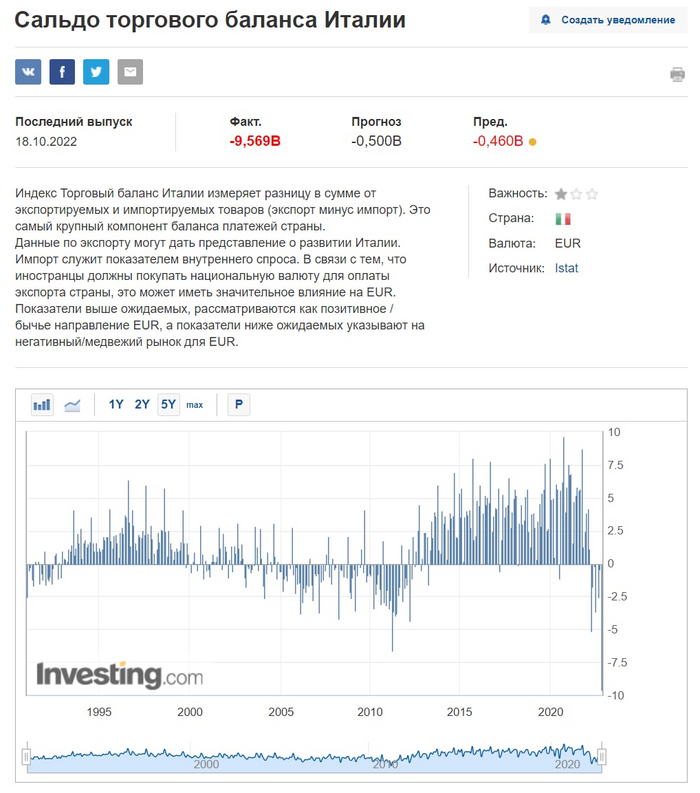Select the 1Y chart range

click(116, 405)
